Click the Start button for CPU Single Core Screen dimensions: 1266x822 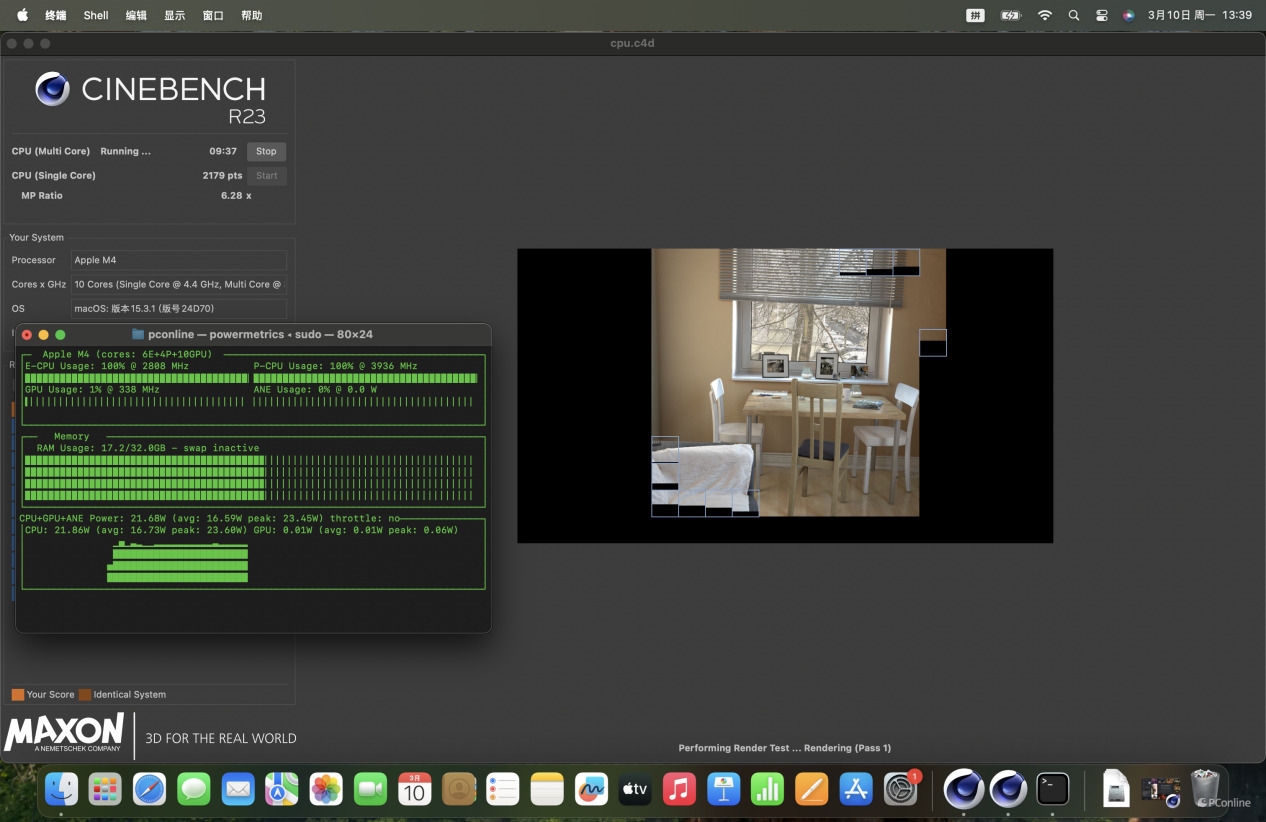(x=266, y=176)
